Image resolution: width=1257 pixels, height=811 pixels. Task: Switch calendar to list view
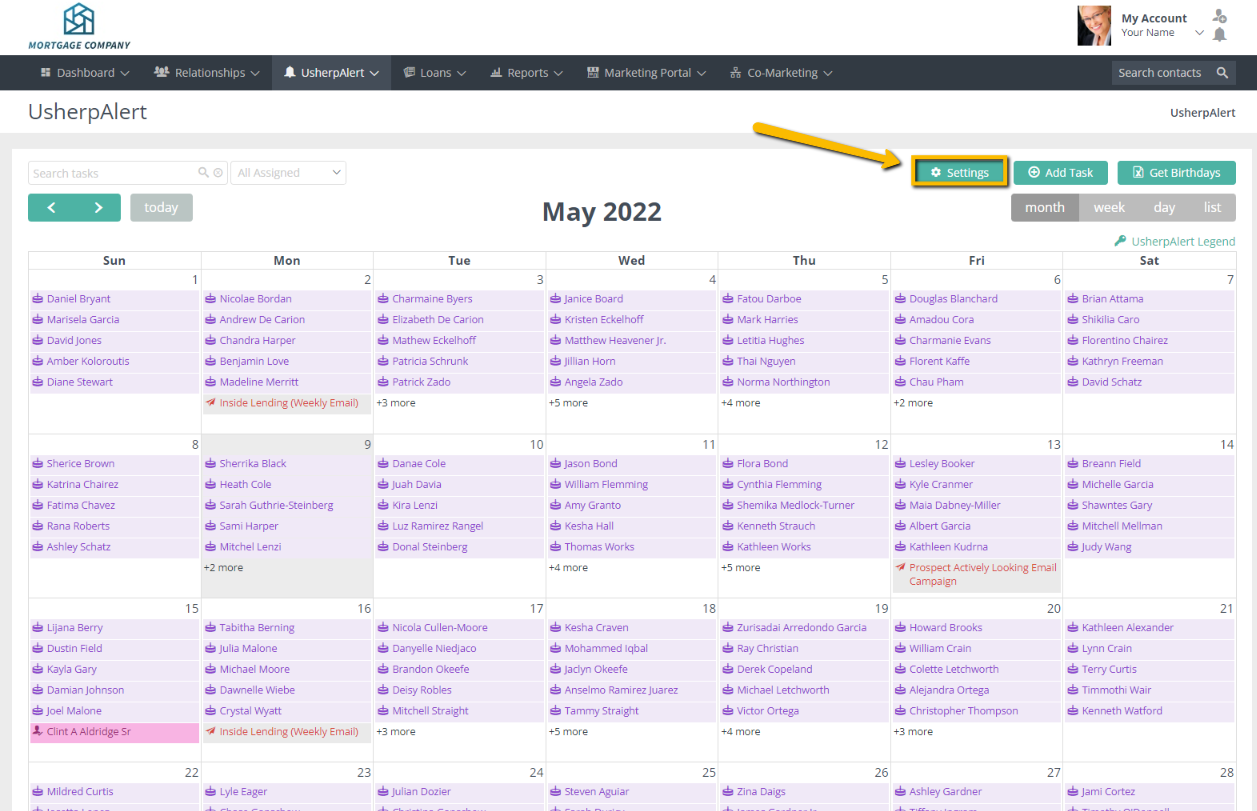(x=1212, y=207)
